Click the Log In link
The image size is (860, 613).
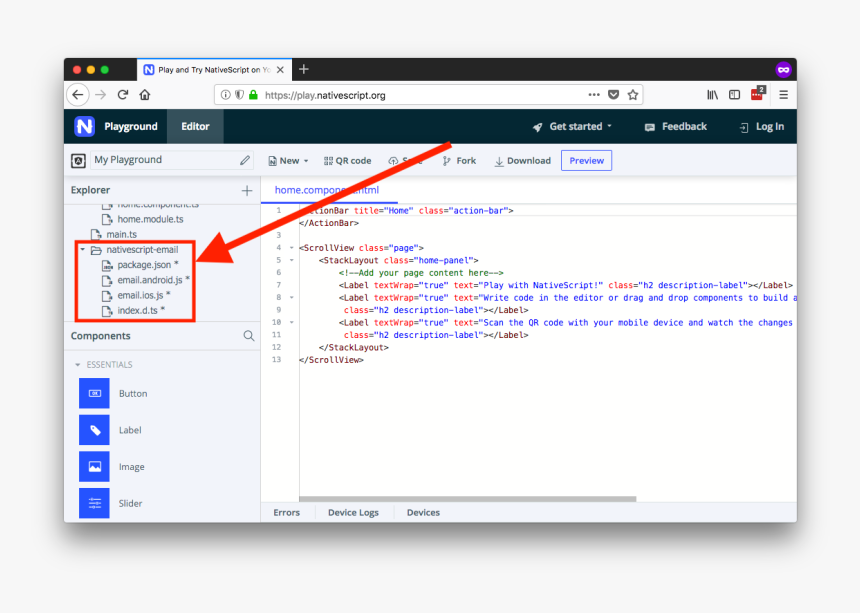tap(761, 127)
